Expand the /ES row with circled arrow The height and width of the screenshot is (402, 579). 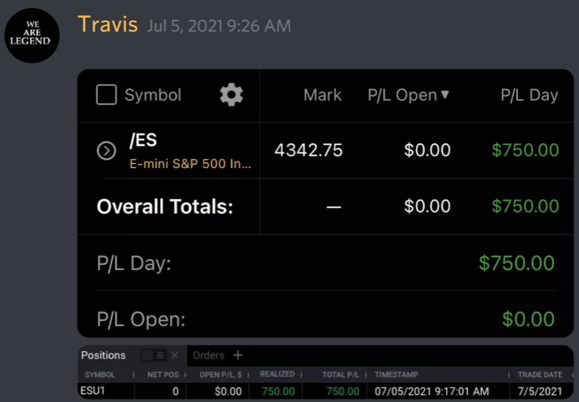point(106,151)
